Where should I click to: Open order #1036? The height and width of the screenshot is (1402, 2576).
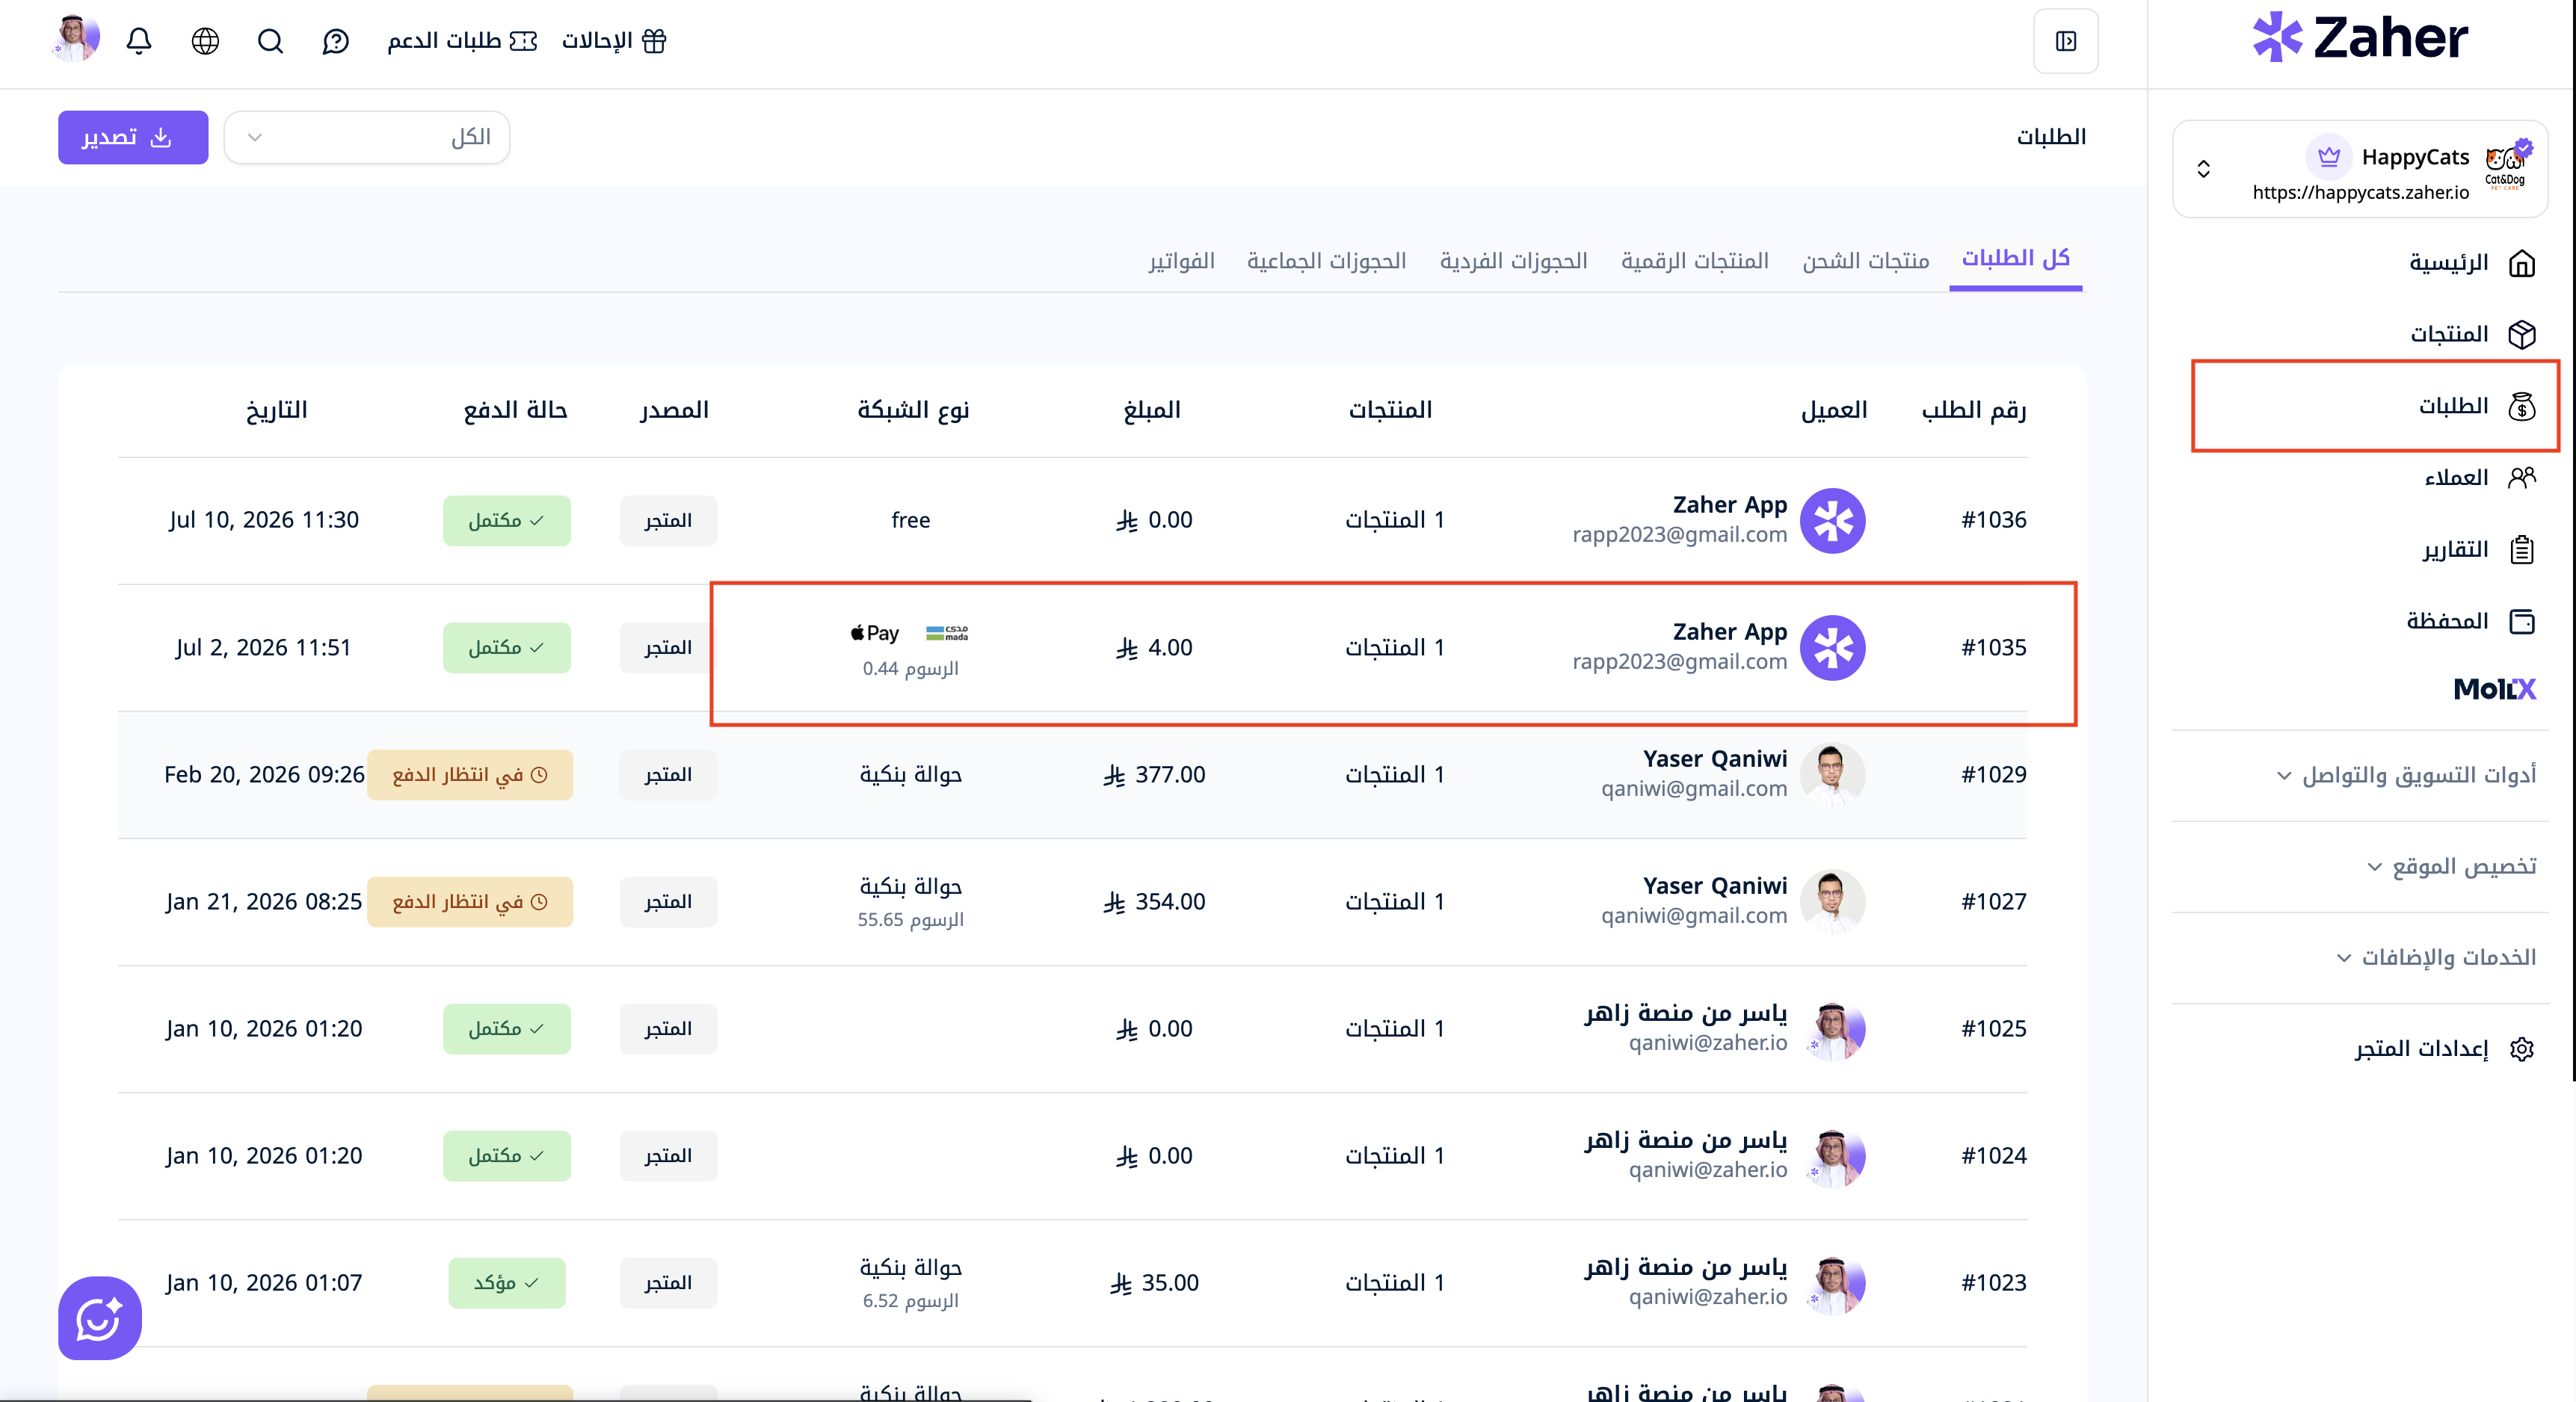click(x=1994, y=520)
